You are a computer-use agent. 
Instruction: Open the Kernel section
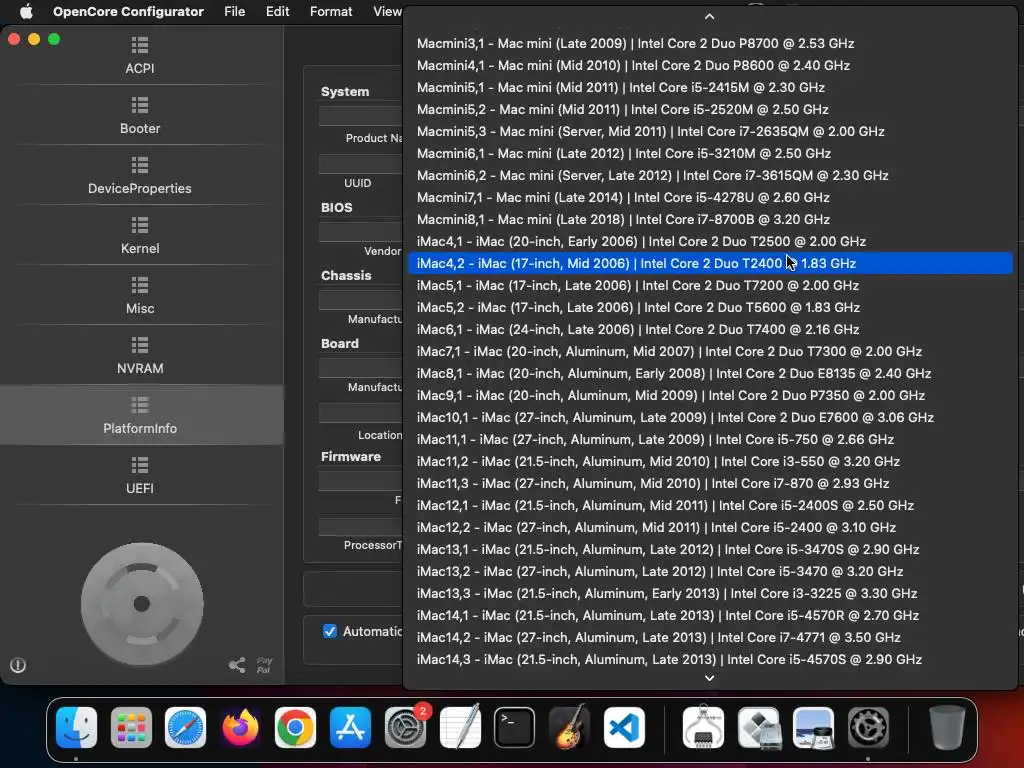pos(140,235)
